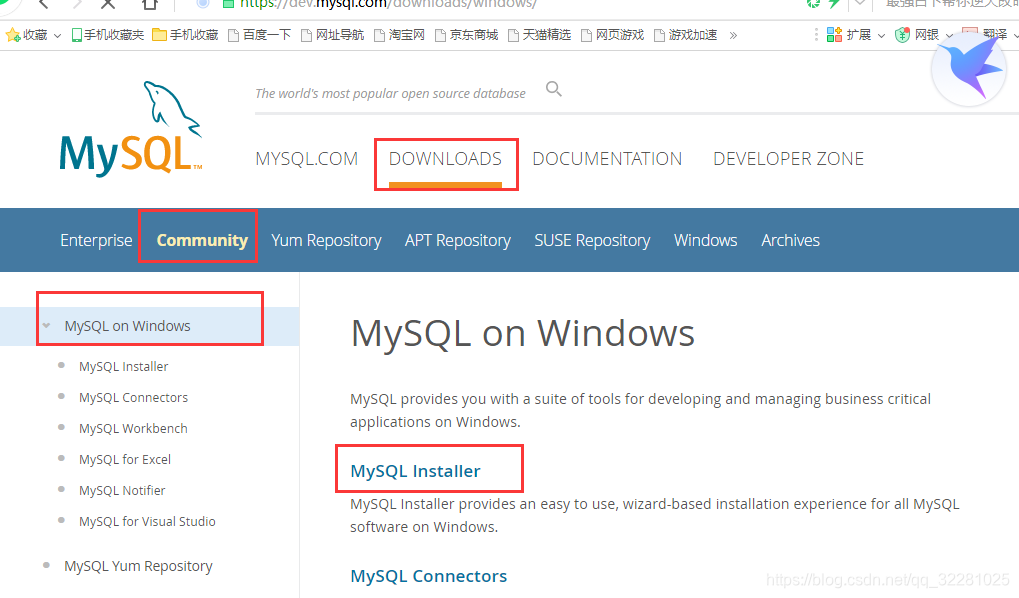Viewport: 1019px width, 598px height.
Task: Open the DEVELOPER ZONE top menu
Action: pyautogui.click(x=788, y=159)
